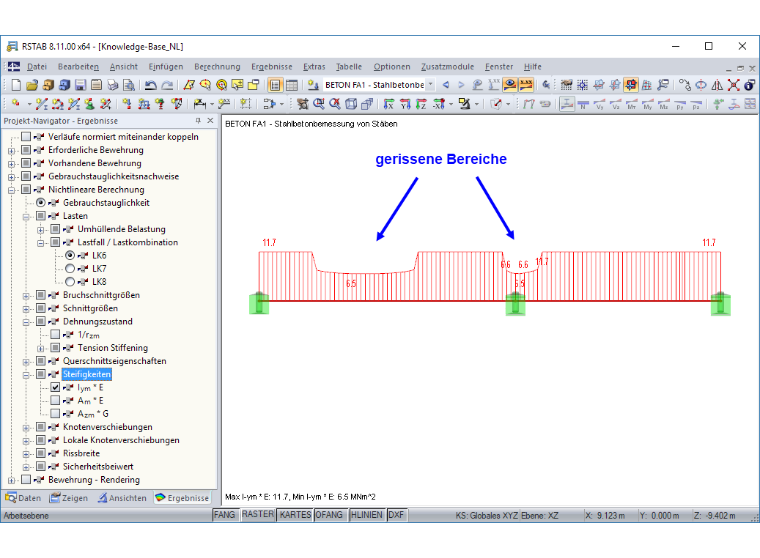Toggle the Bewehrung - Rendering checkbox
Screen dimensions: 760x558
pyautogui.click(x=26, y=479)
